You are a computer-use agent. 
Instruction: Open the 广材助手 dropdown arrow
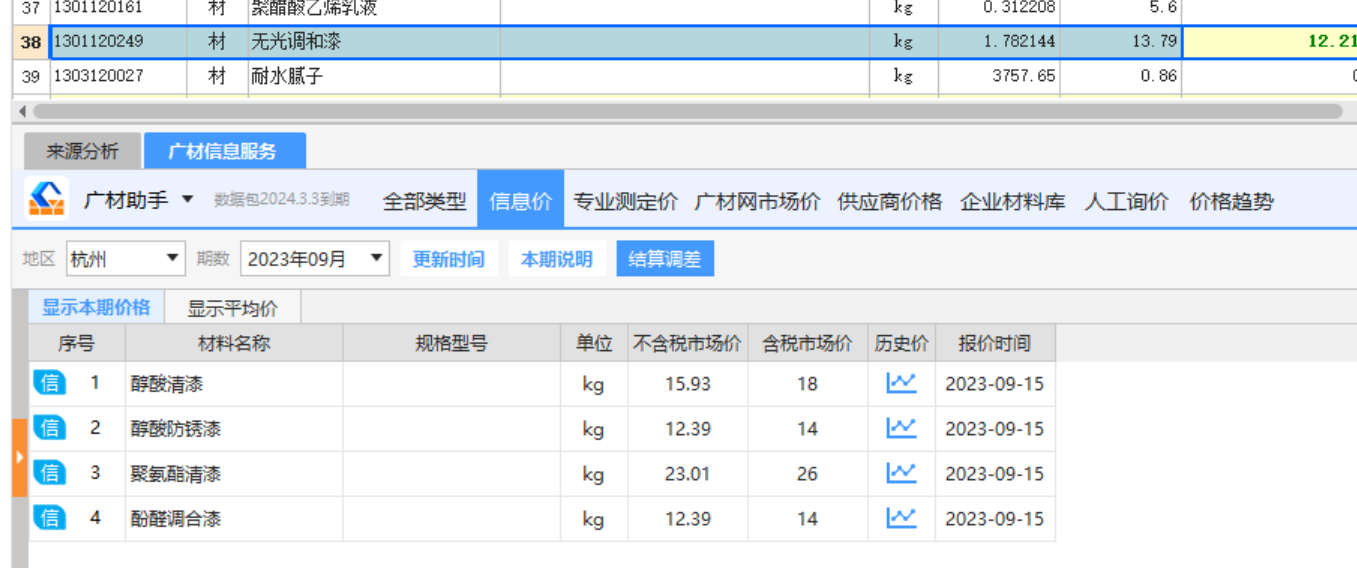point(188,200)
